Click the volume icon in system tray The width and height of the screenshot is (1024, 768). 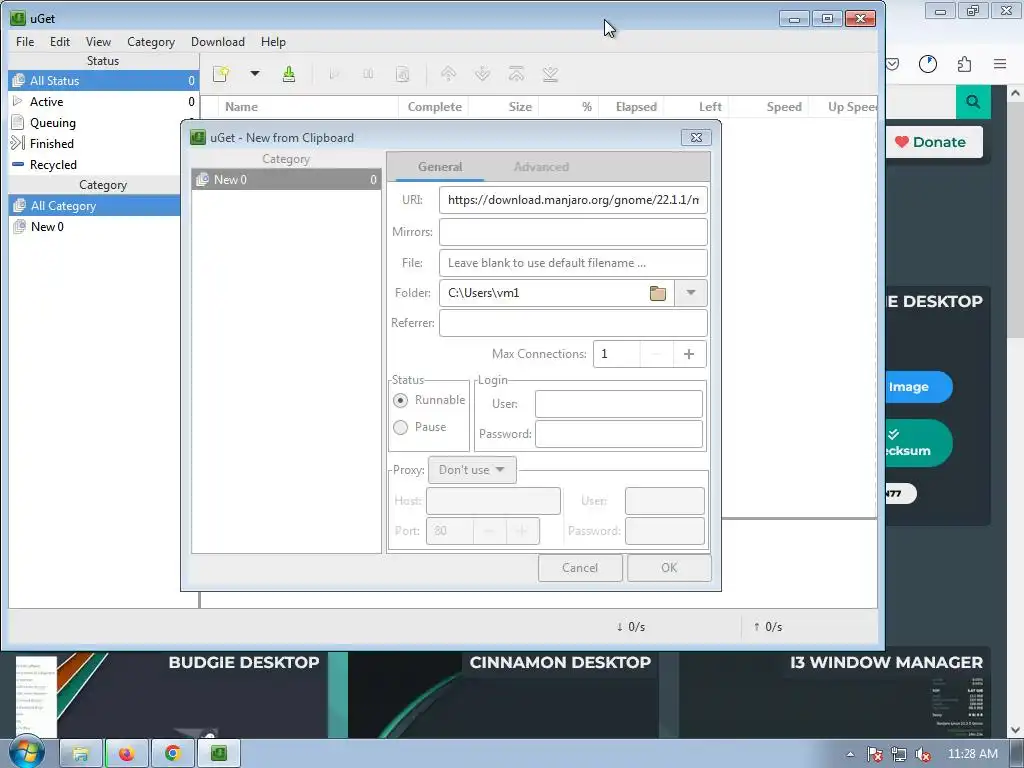click(923, 755)
